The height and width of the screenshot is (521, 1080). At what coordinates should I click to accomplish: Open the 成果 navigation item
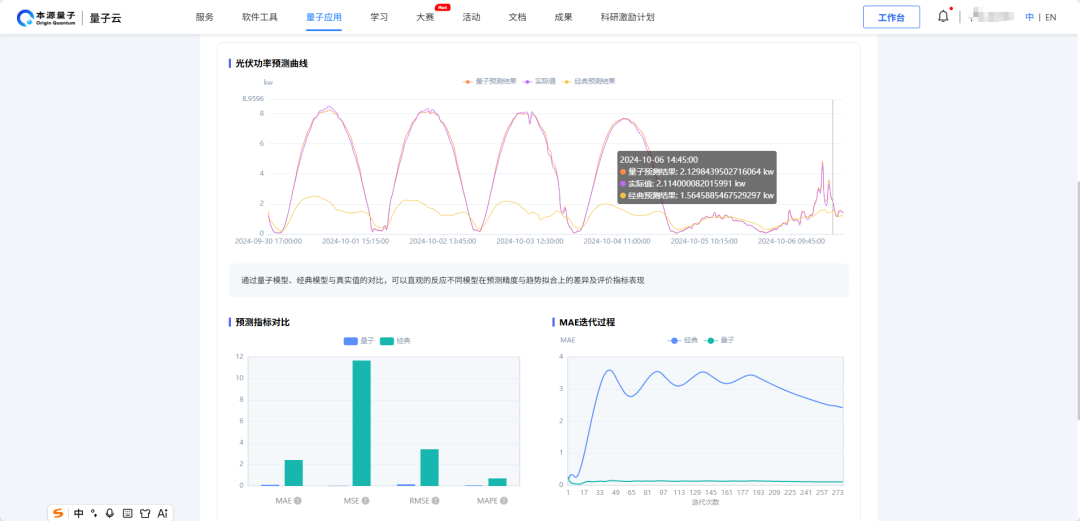pos(563,17)
